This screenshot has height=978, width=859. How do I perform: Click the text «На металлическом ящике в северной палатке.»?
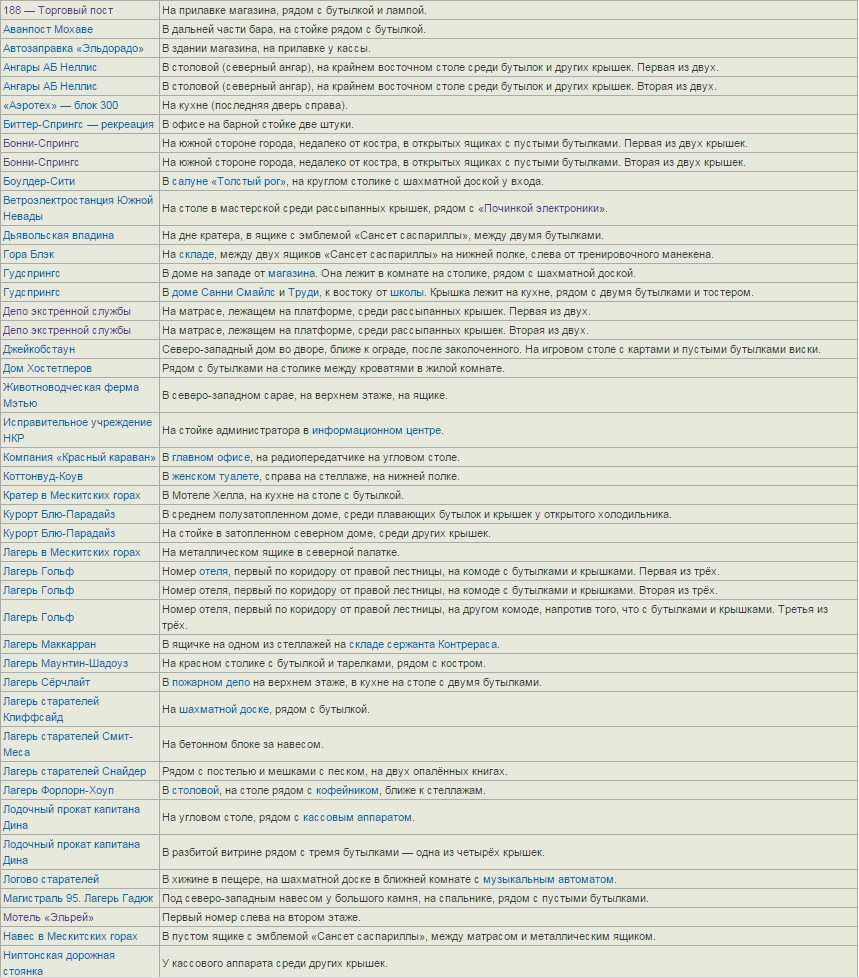click(x=281, y=553)
